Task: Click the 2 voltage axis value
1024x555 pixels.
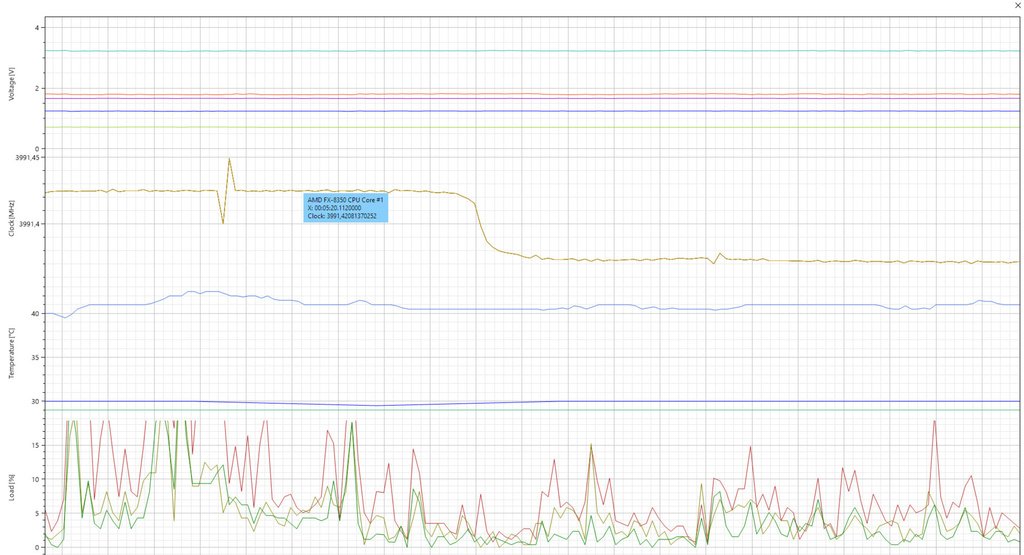Action: 37,88
